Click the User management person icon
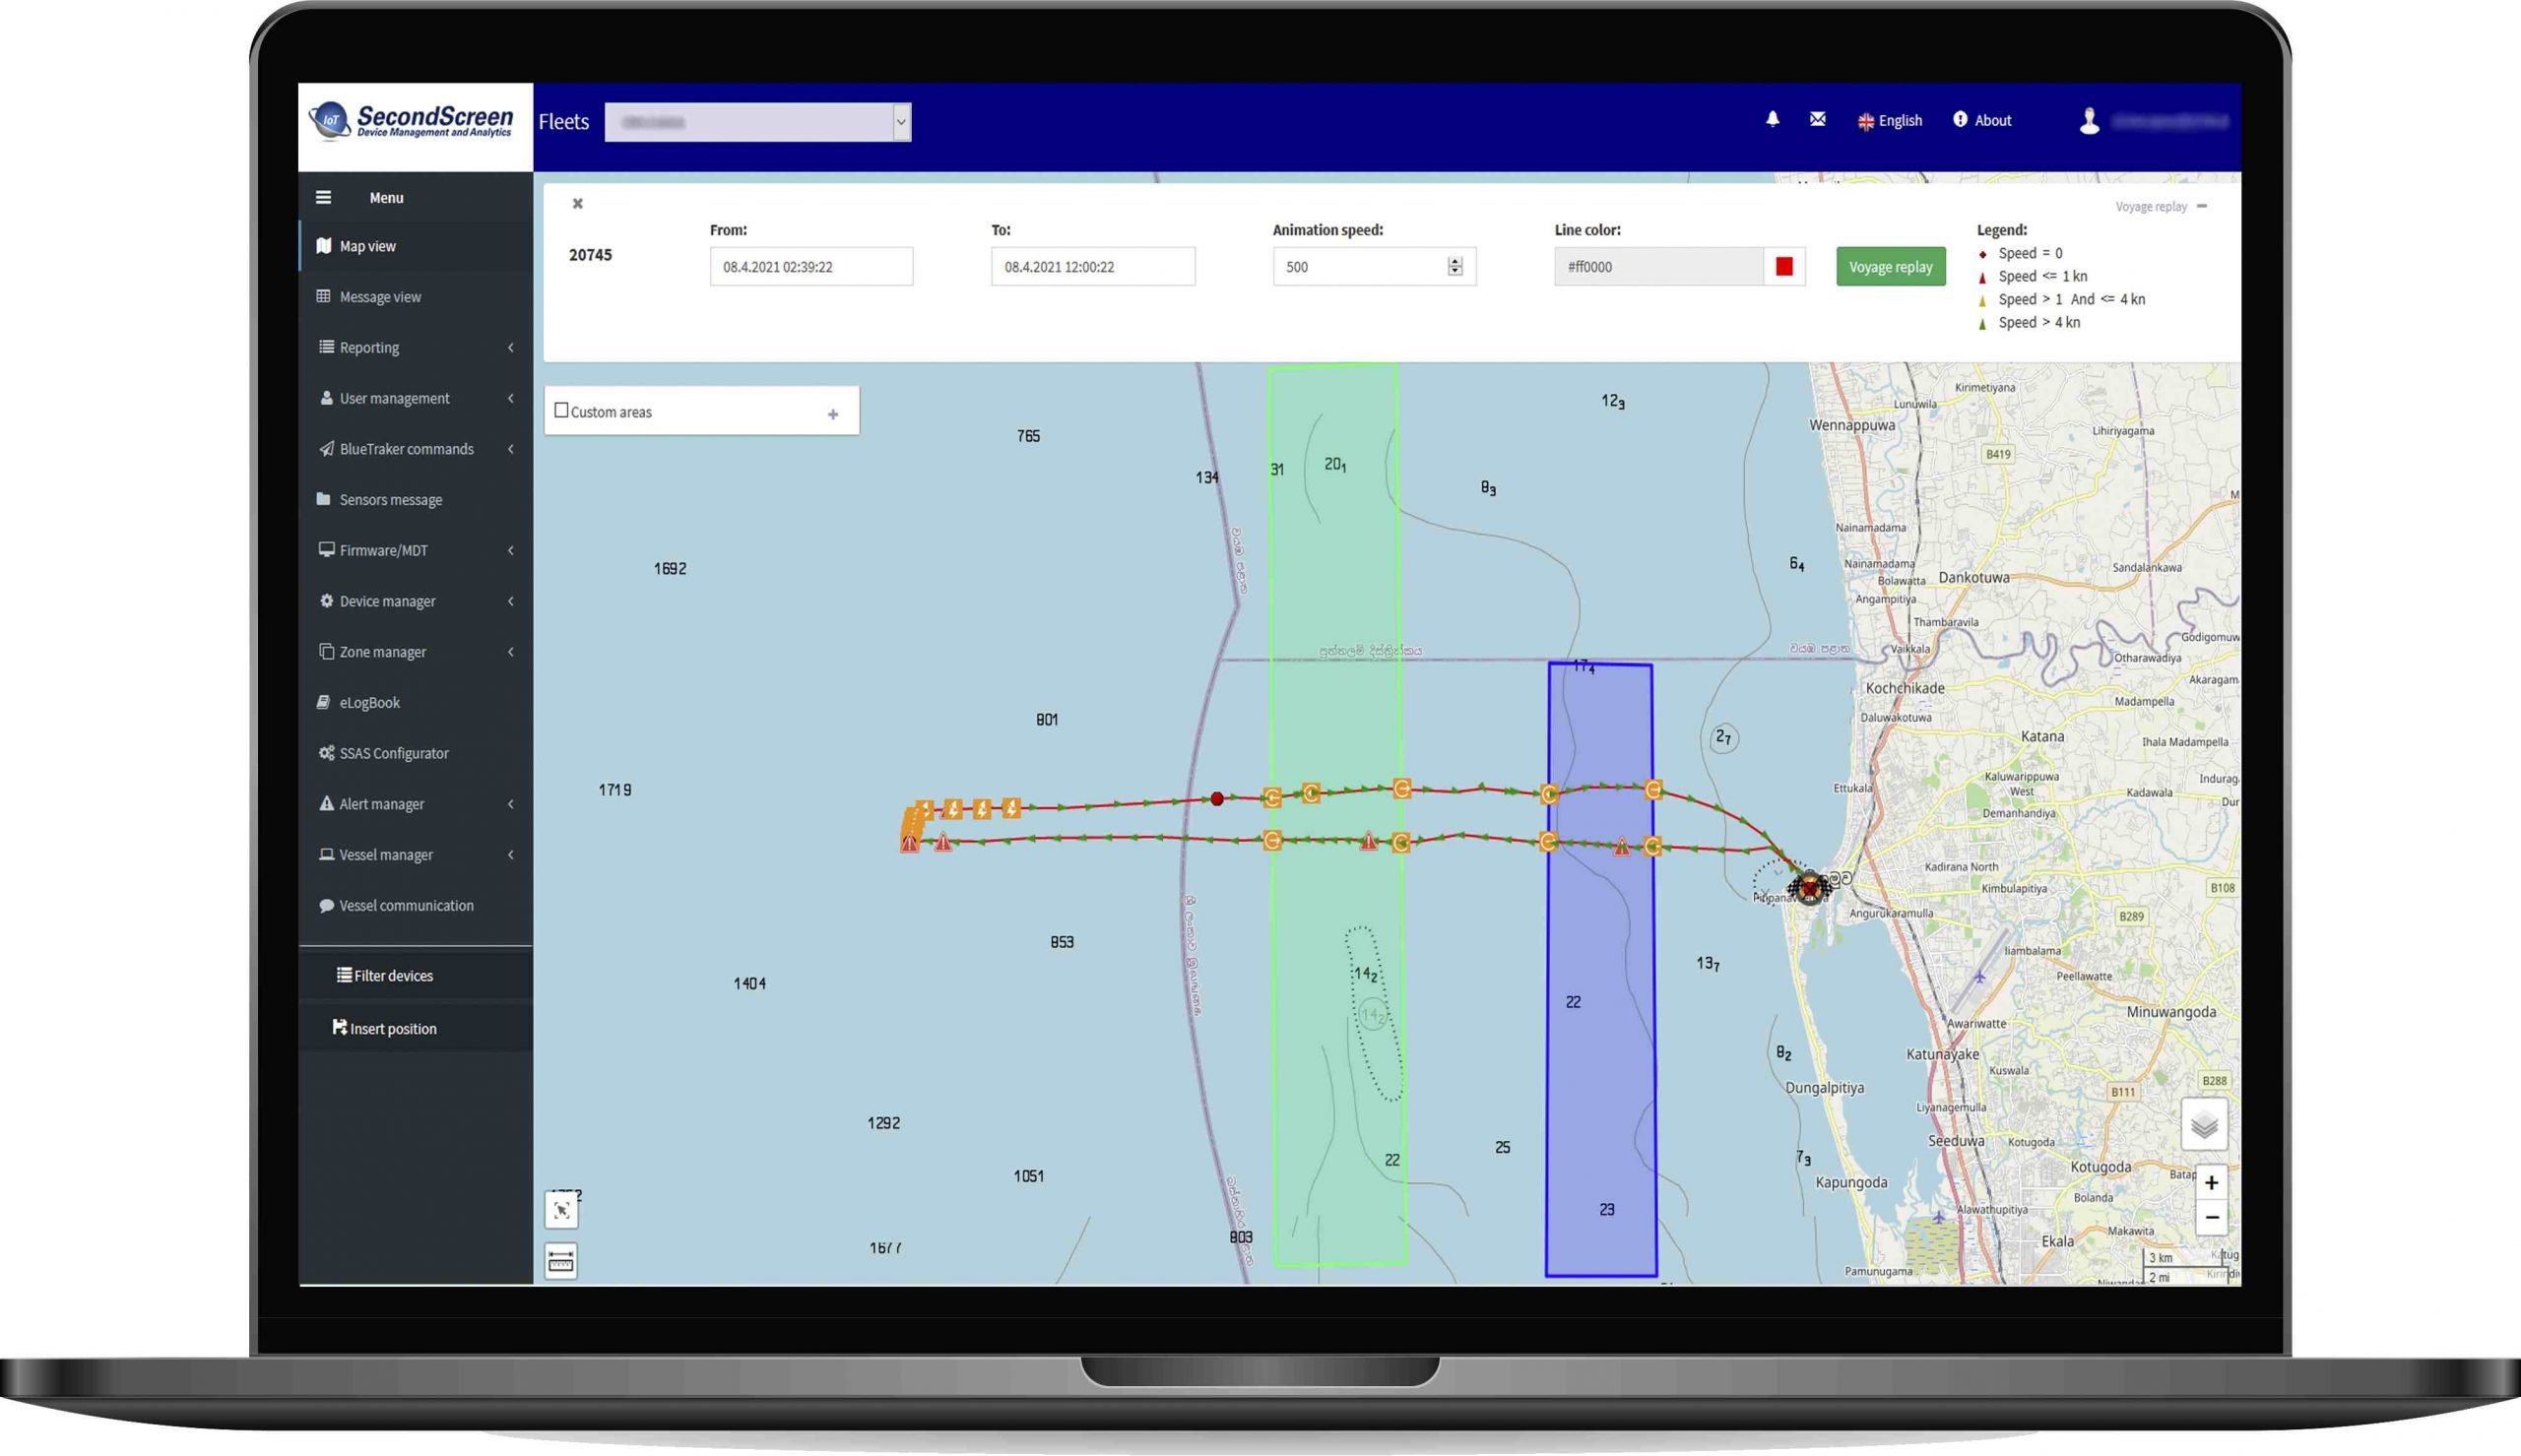2521x1456 pixels. click(x=326, y=397)
